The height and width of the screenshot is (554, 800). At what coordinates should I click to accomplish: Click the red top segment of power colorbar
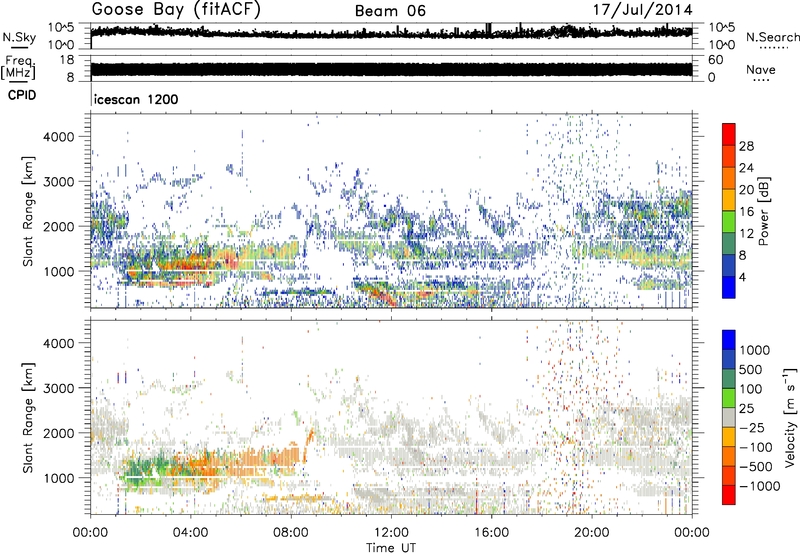(729, 134)
